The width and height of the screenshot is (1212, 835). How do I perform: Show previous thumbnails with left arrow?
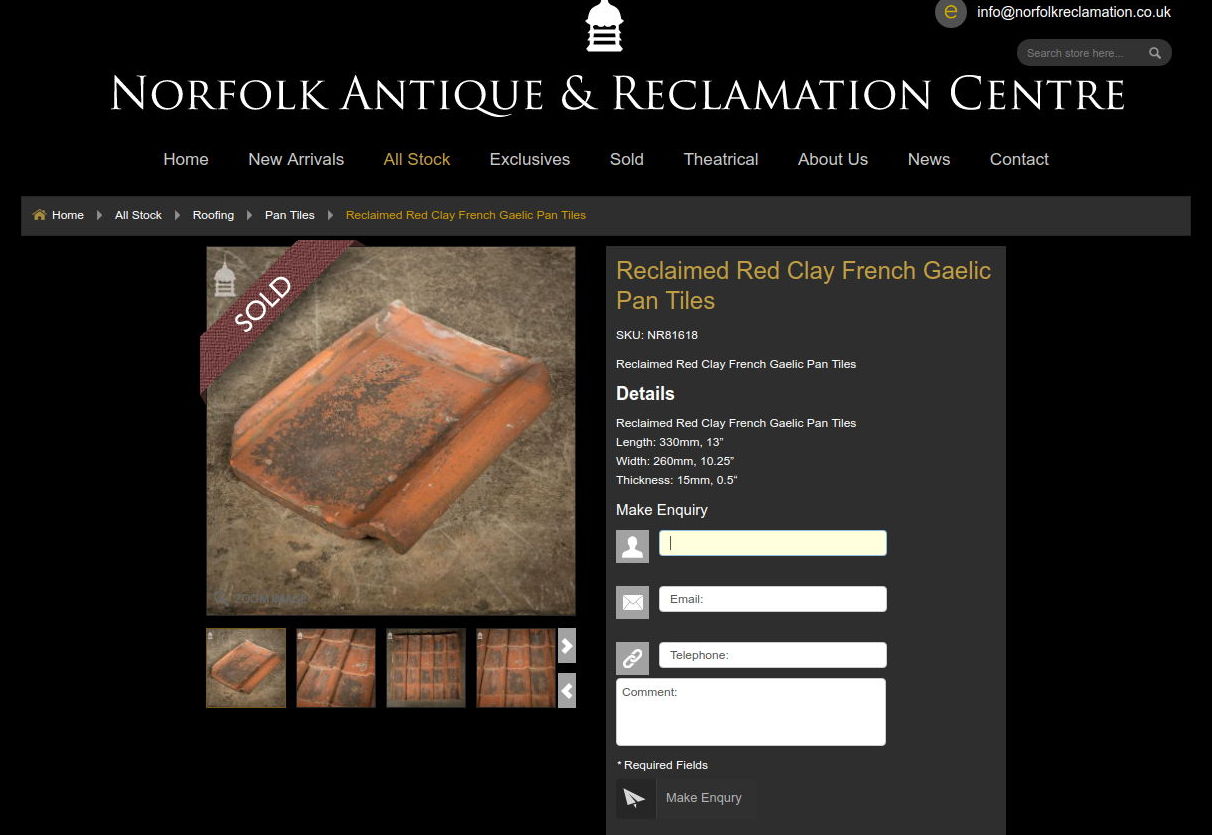[x=567, y=691]
